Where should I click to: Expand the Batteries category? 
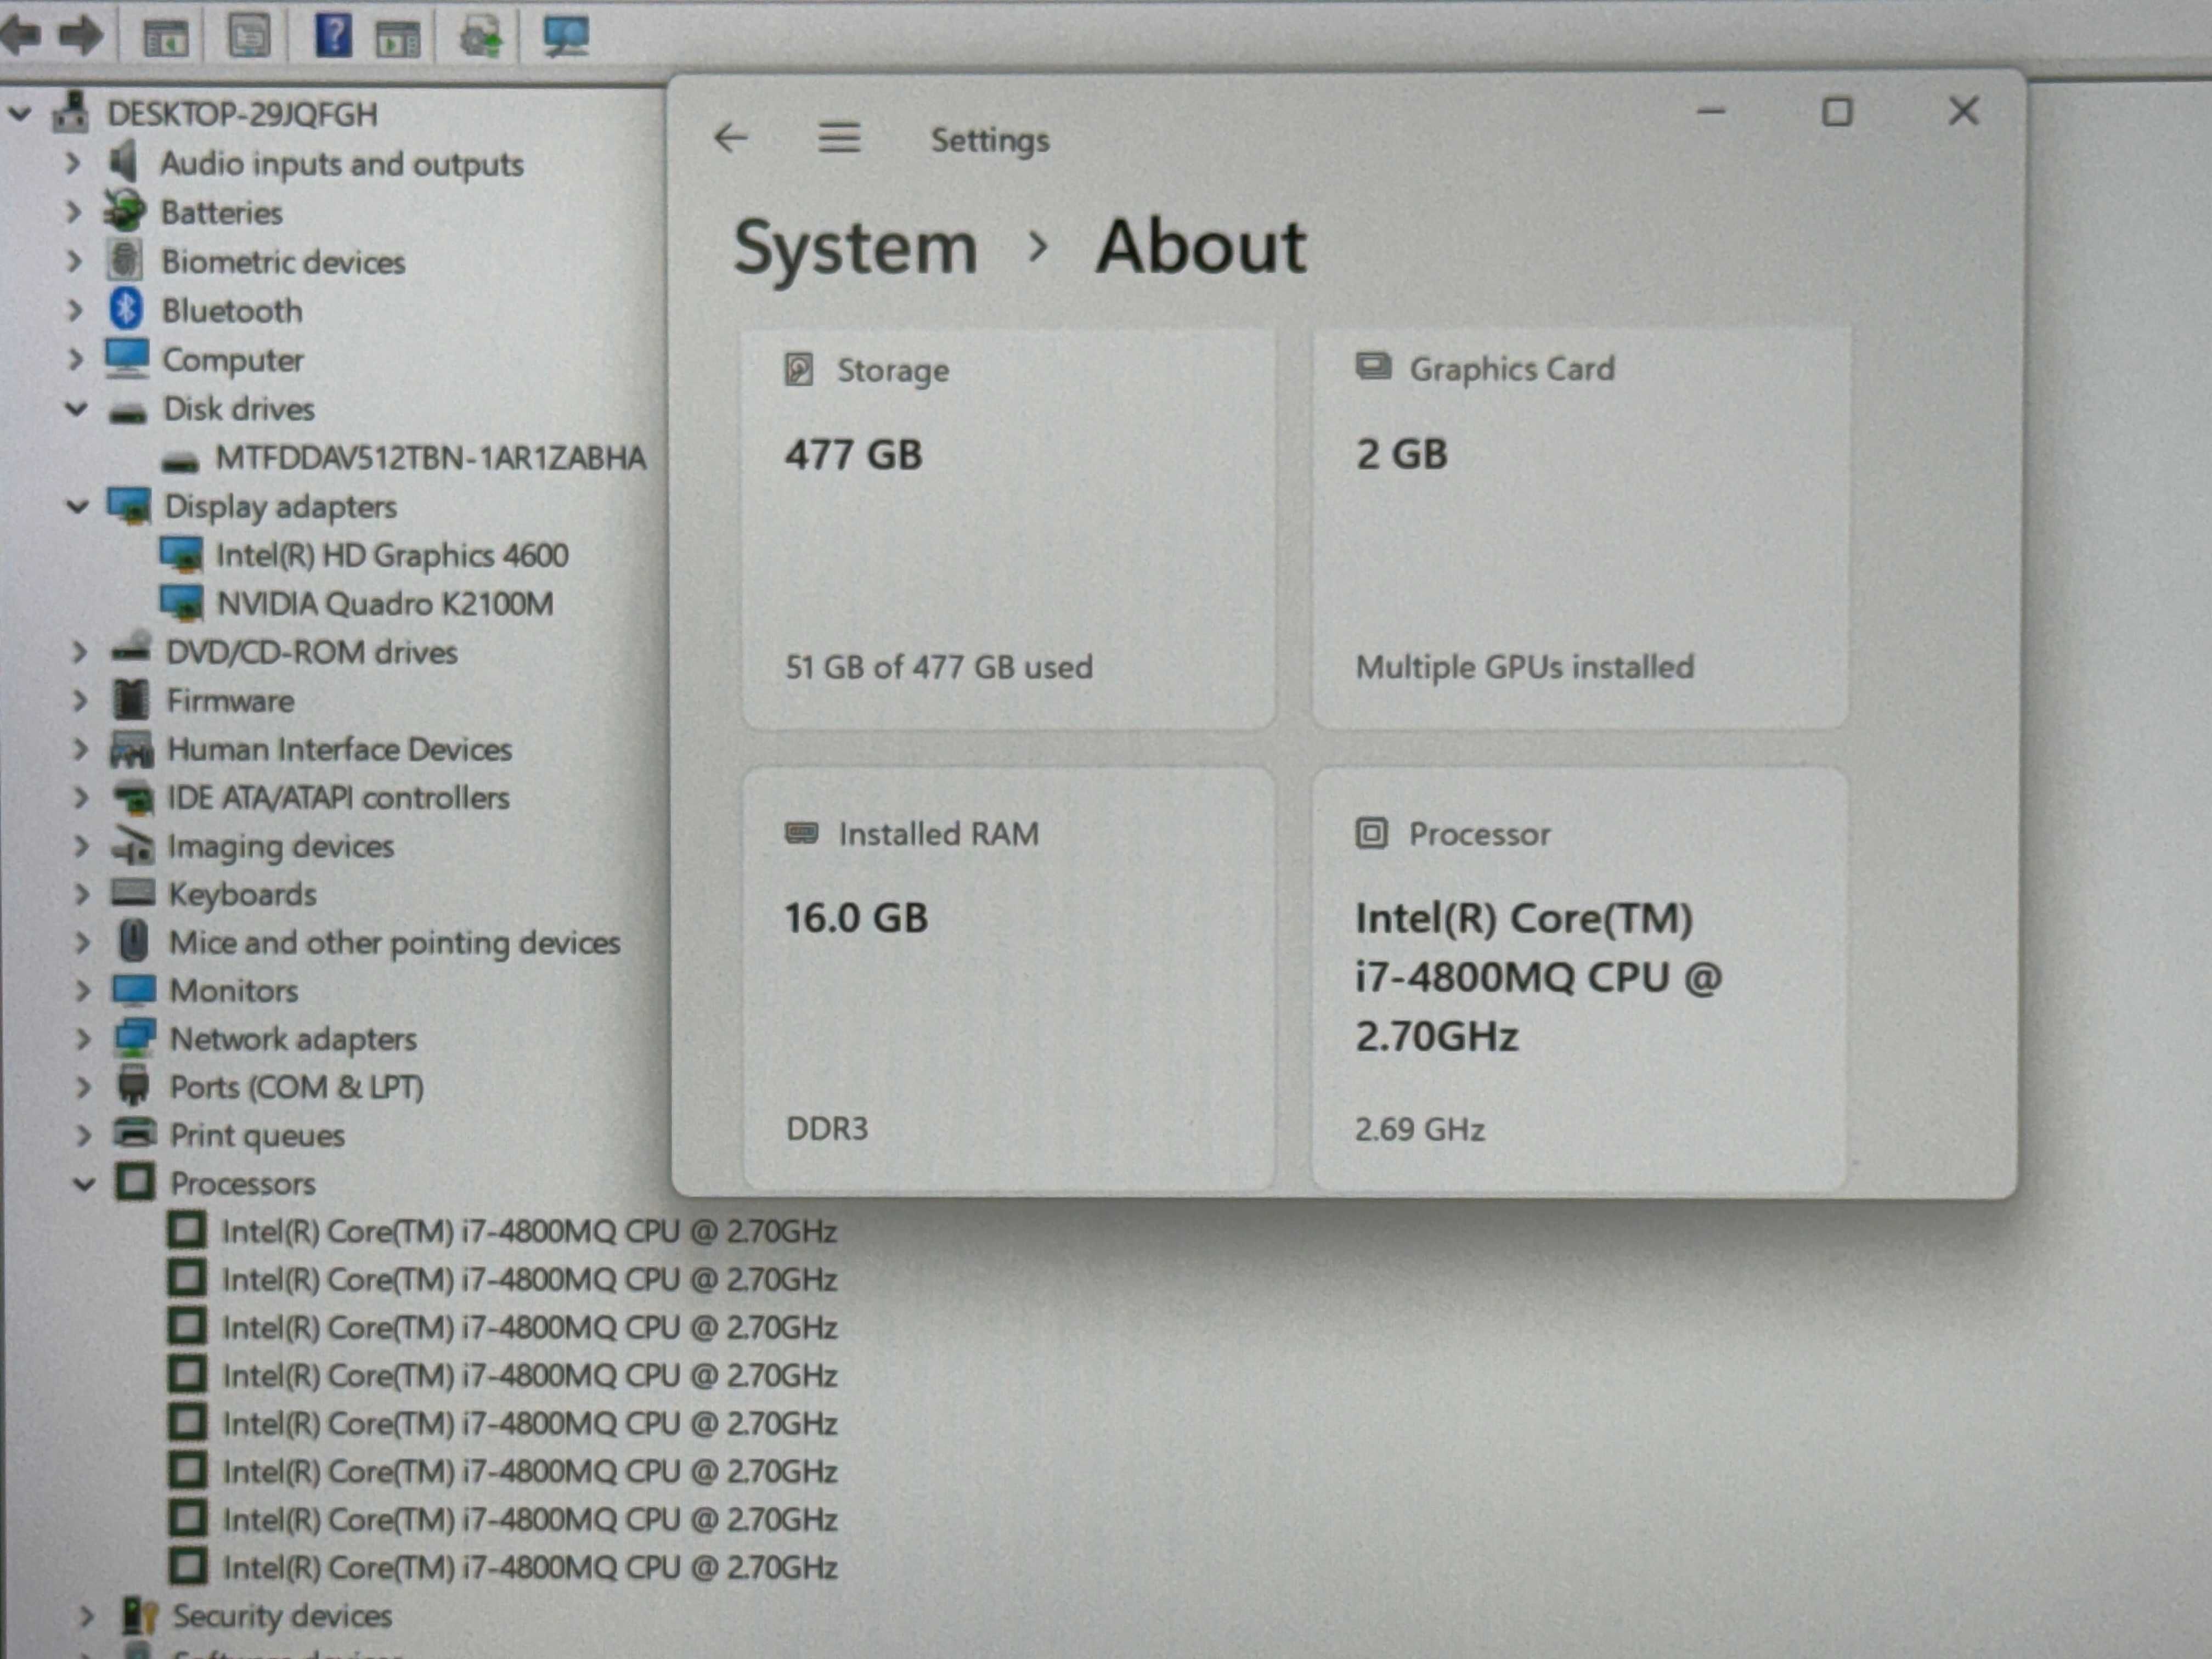pos(73,211)
